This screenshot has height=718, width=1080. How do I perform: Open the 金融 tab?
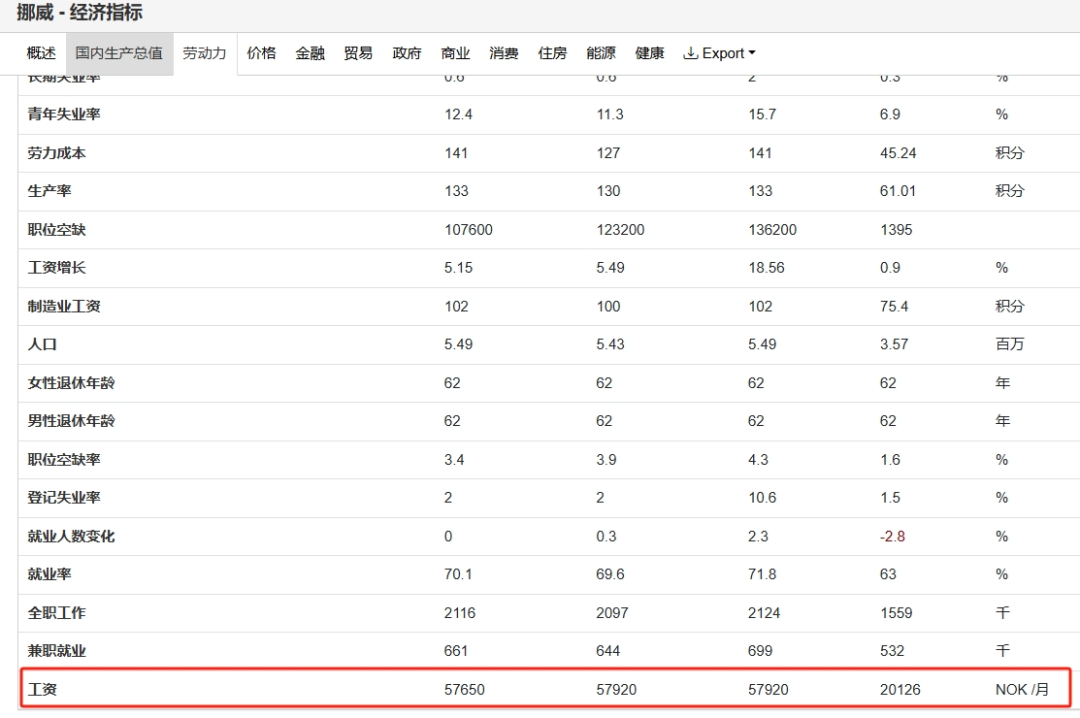pyautogui.click(x=310, y=53)
